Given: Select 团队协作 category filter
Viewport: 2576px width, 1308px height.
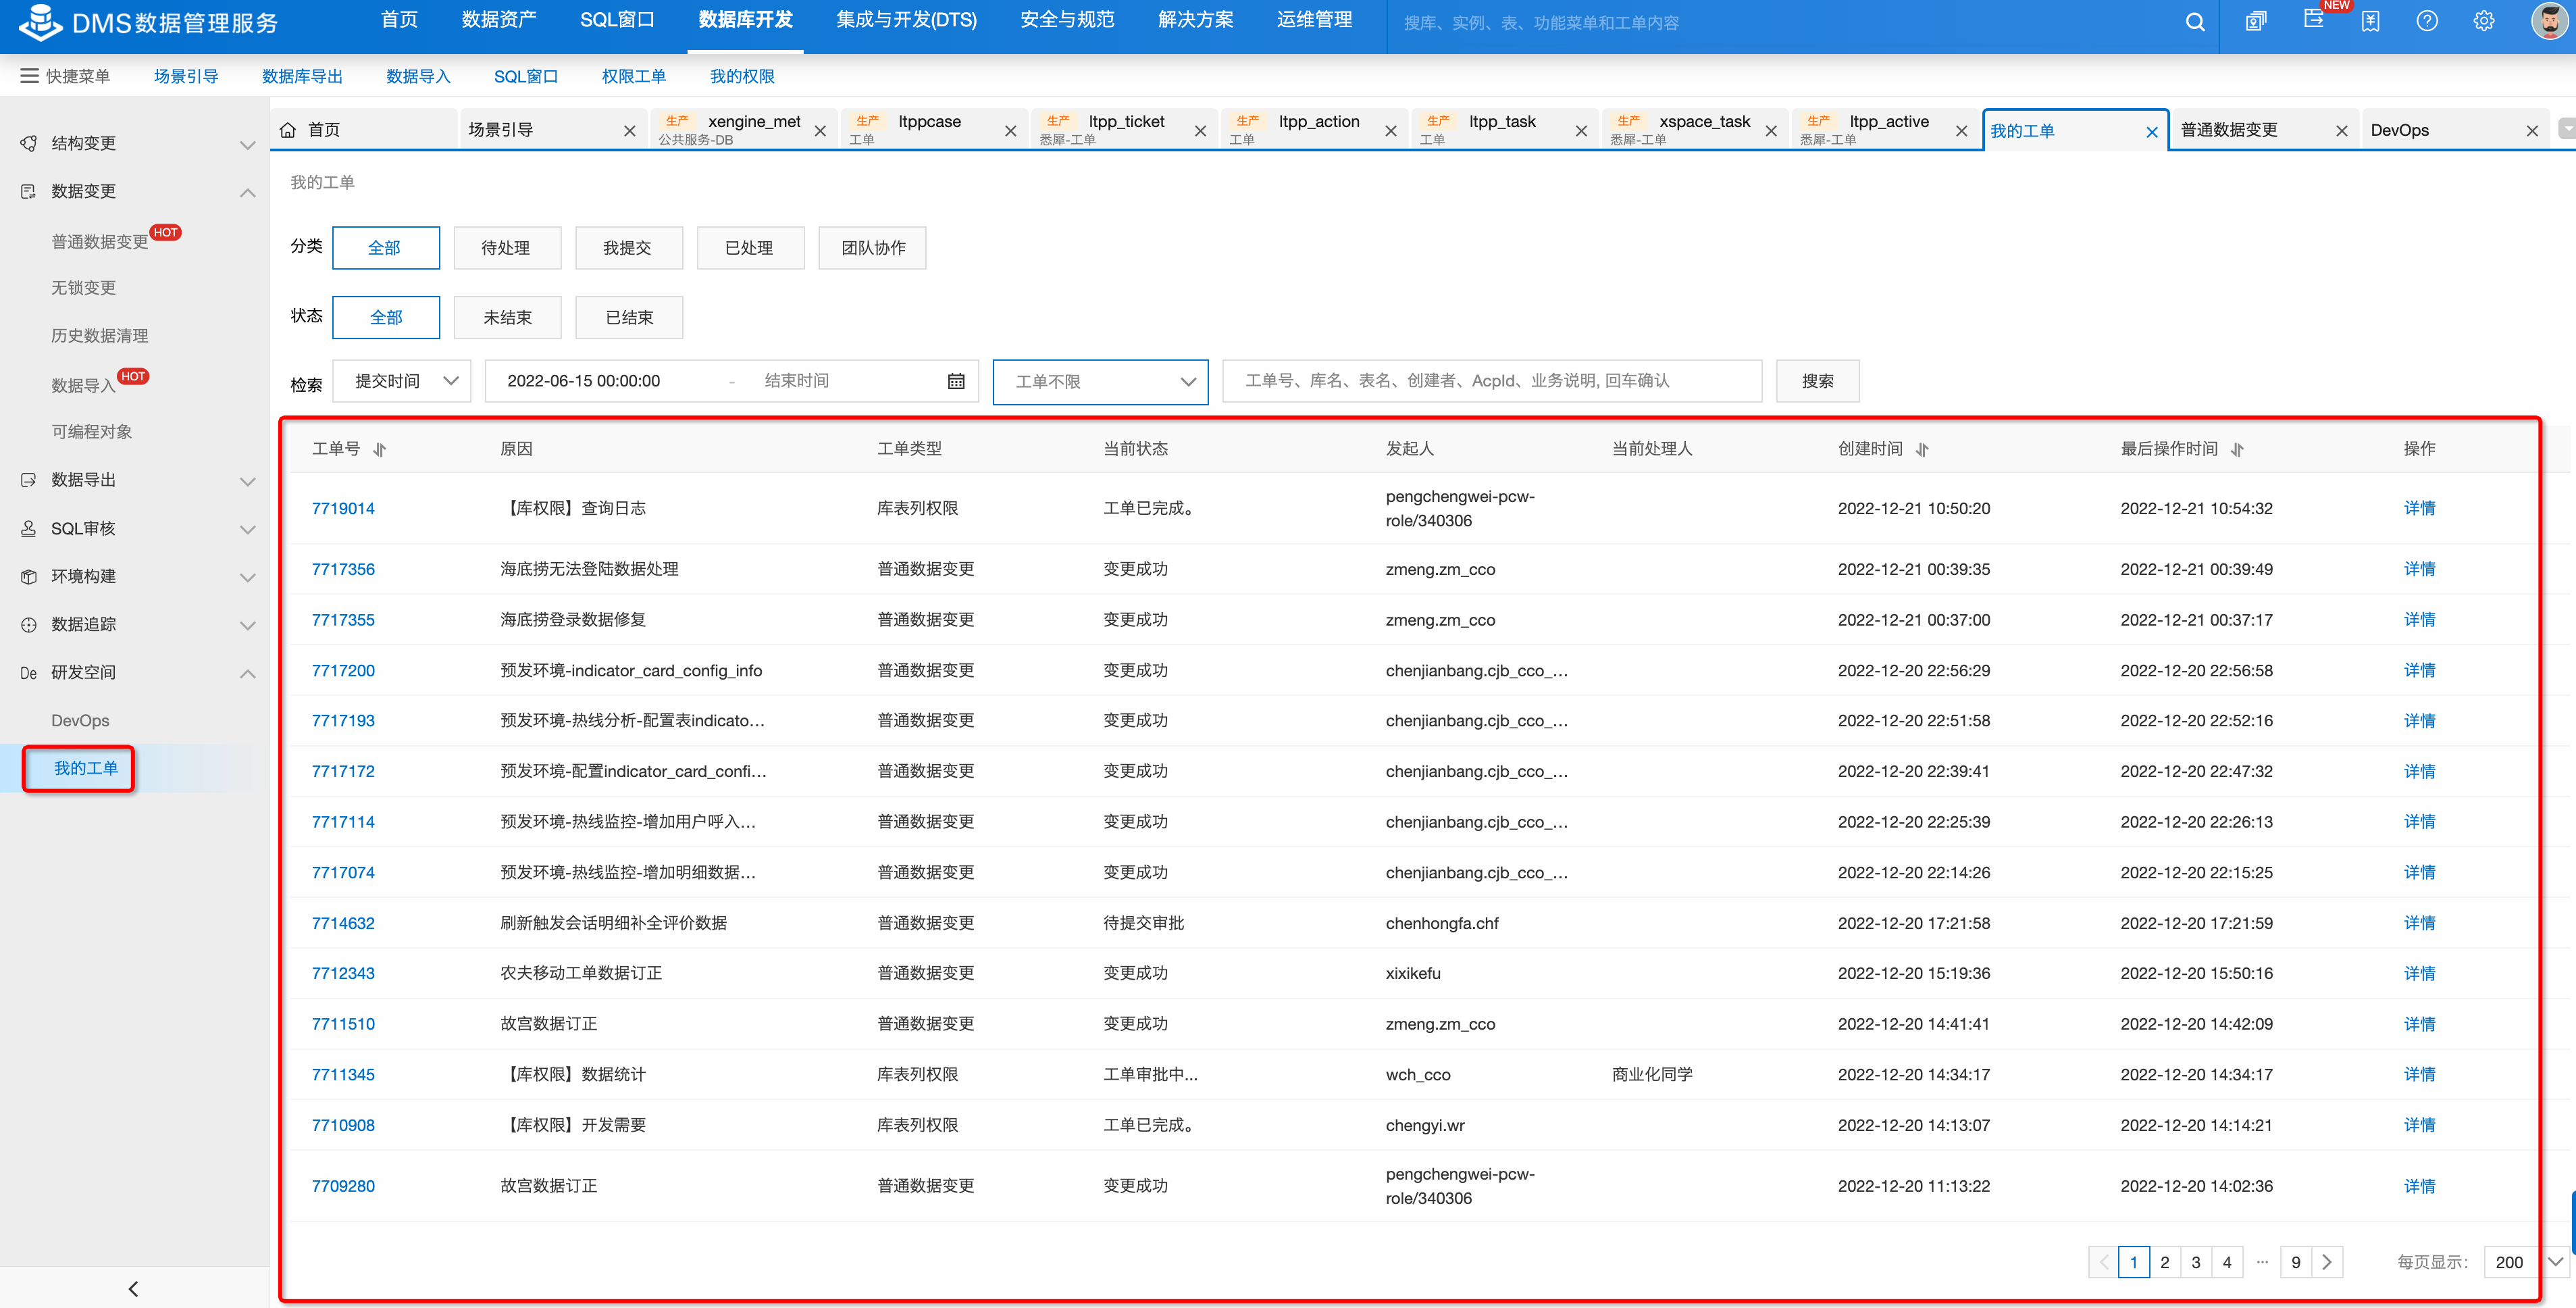Looking at the screenshot, I should [872, 248].
